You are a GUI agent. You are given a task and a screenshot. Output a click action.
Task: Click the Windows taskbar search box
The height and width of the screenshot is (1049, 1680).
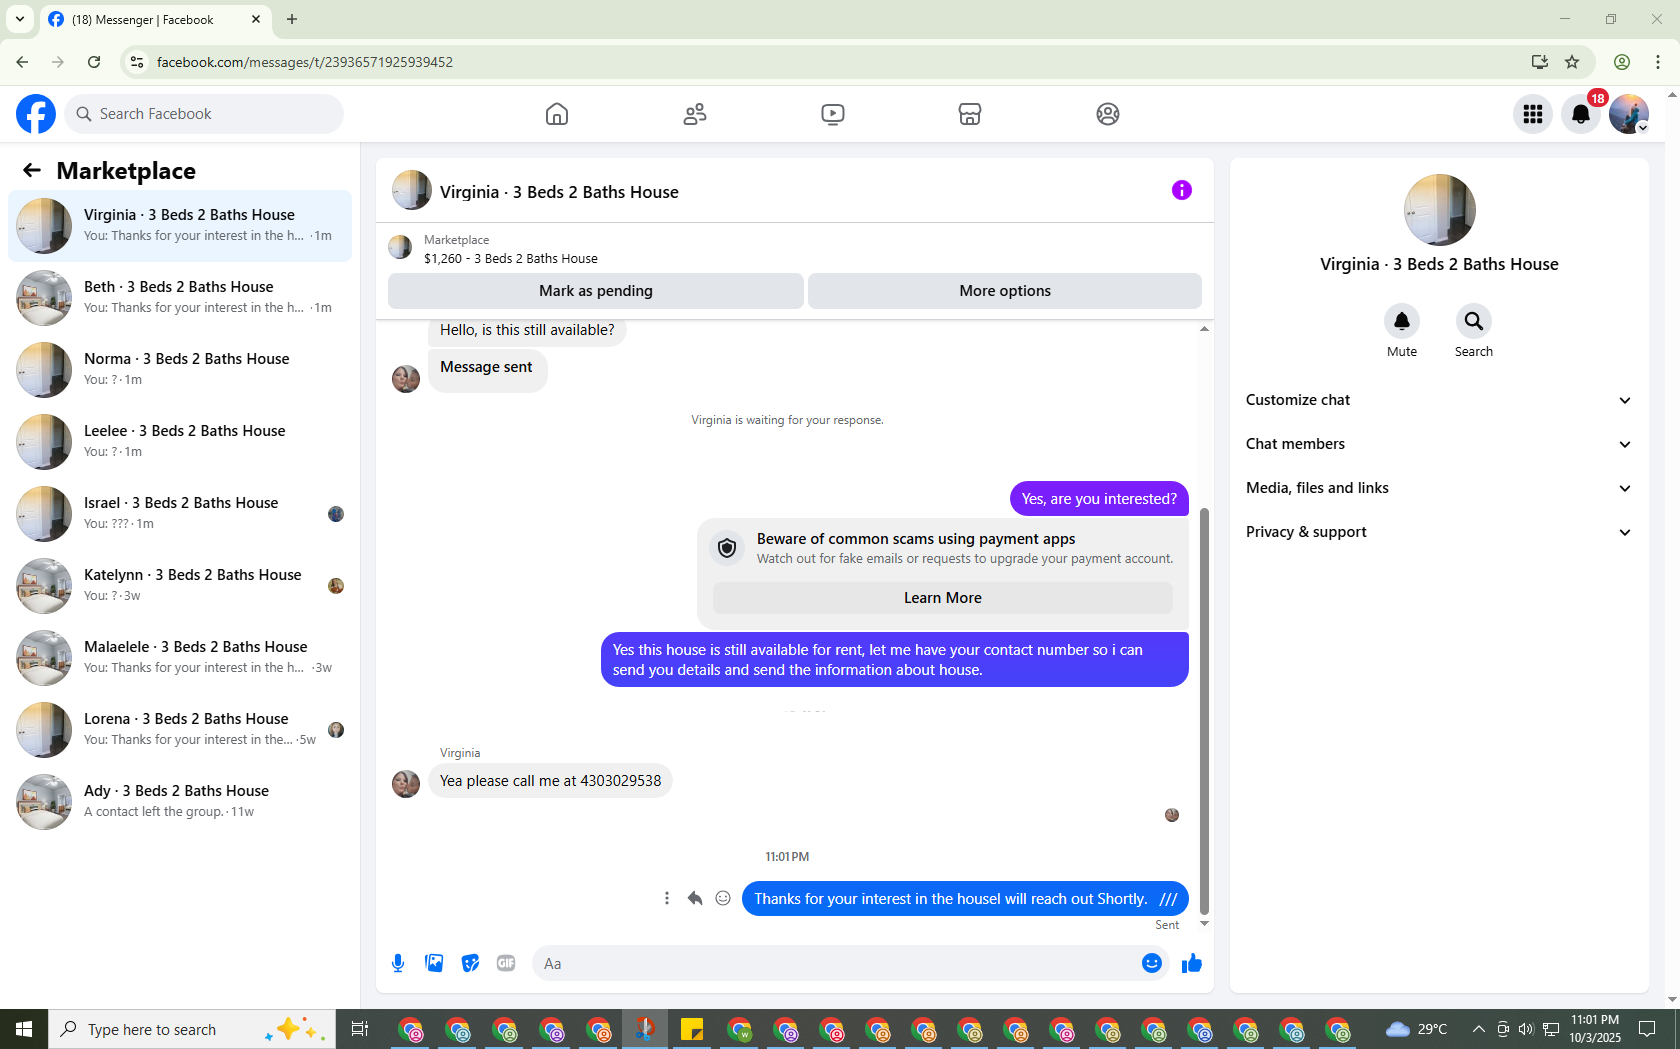click(192, 1029)
